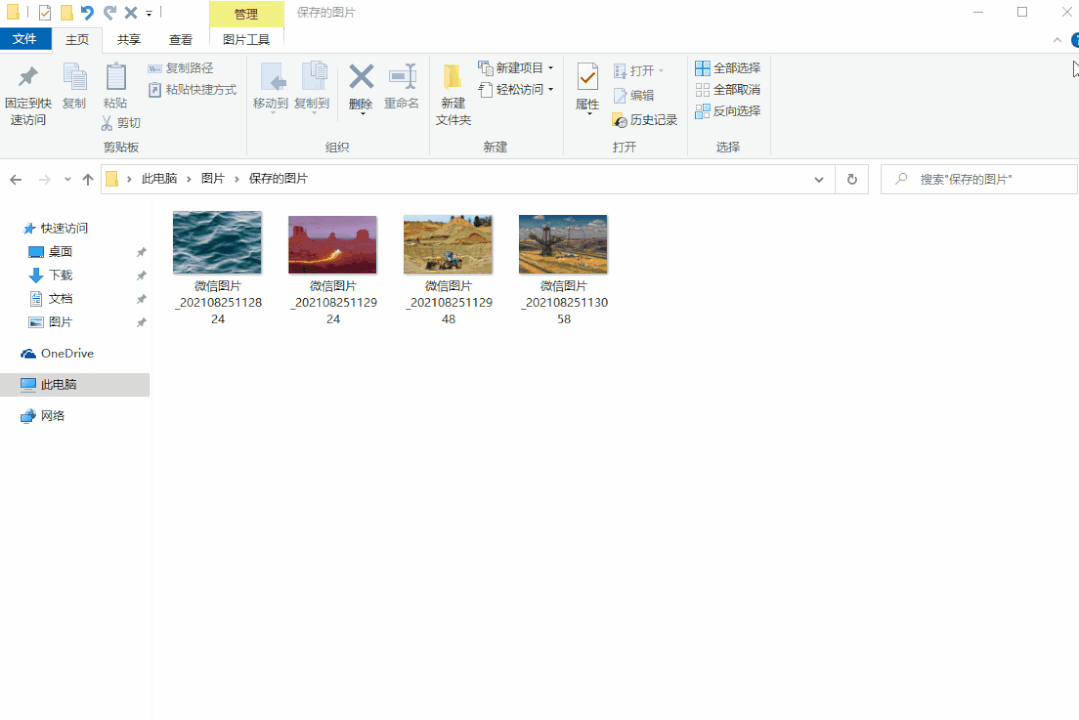Click the Undo arrow in title bar

point(87,12)
